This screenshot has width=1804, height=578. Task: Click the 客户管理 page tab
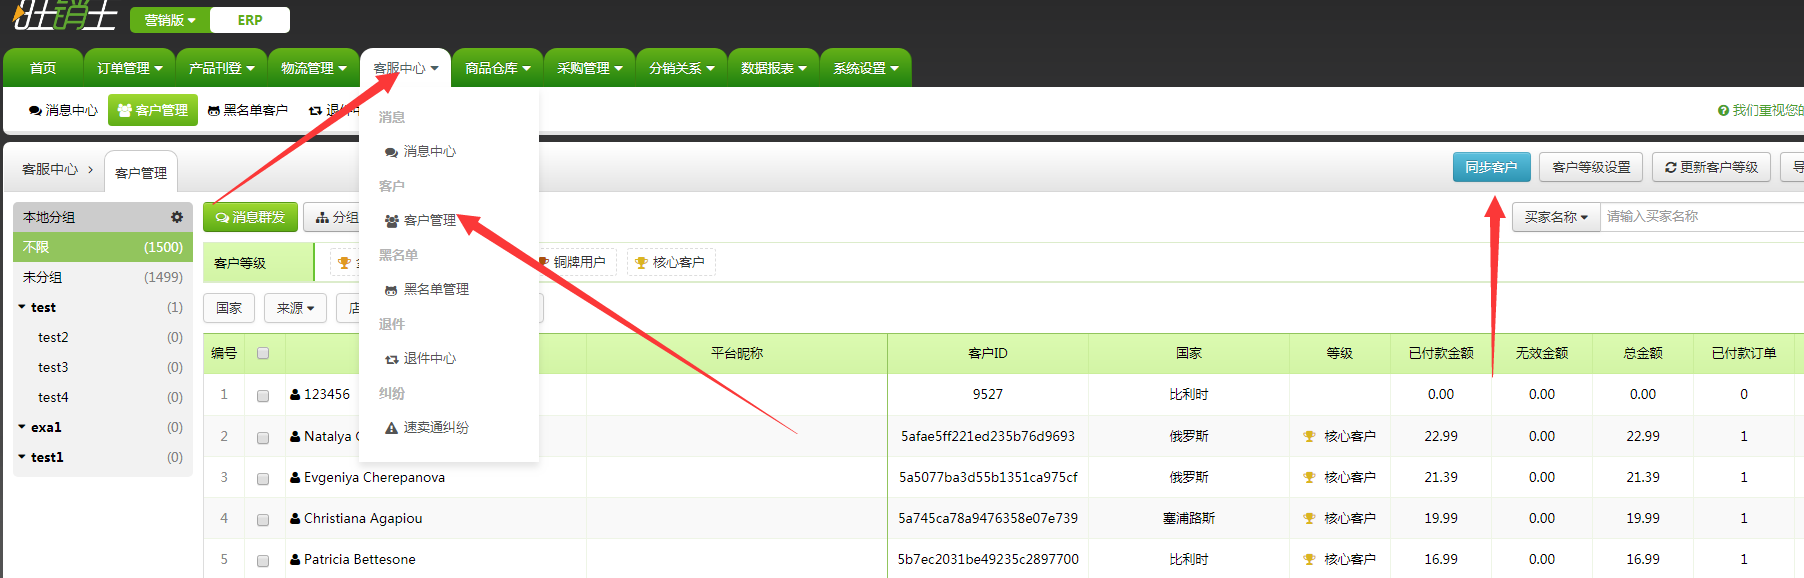tap(141, 173)
